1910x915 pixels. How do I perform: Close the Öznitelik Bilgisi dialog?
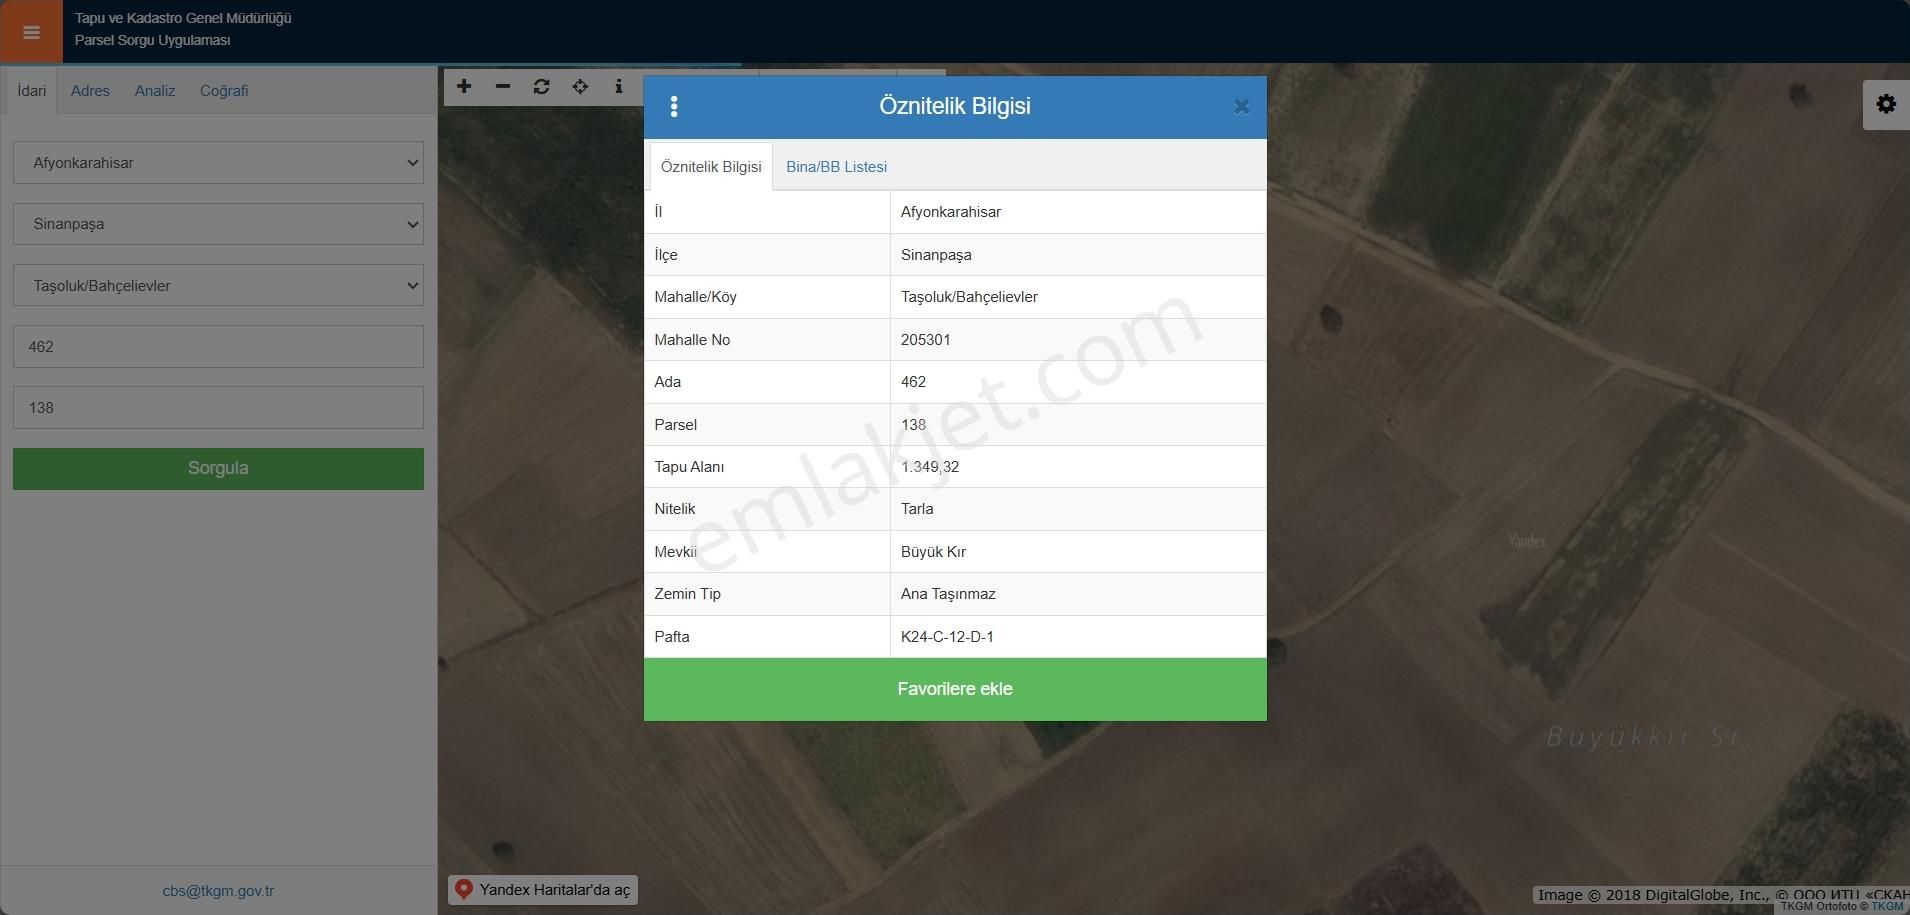pyautogui.click(x=1241, y=107)
